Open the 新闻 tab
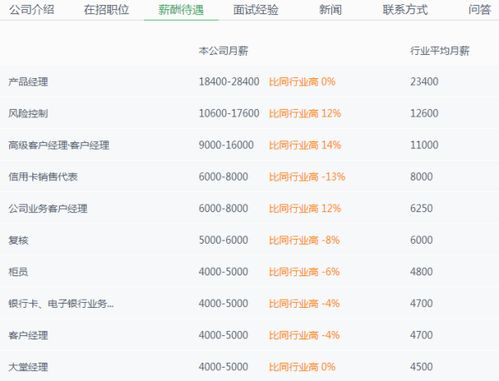The image size is (499, 381). pos(330,10)
